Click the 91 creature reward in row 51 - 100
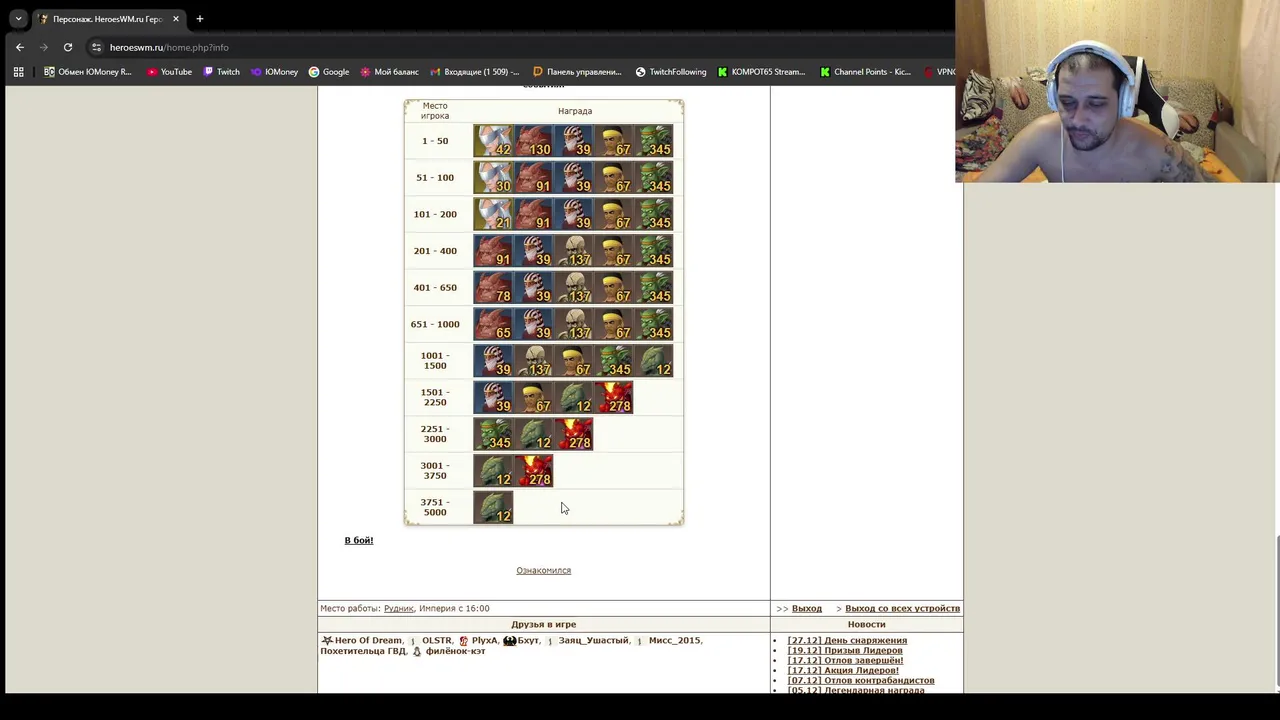The image size is (1280, 720). click(x=533, y=178)
